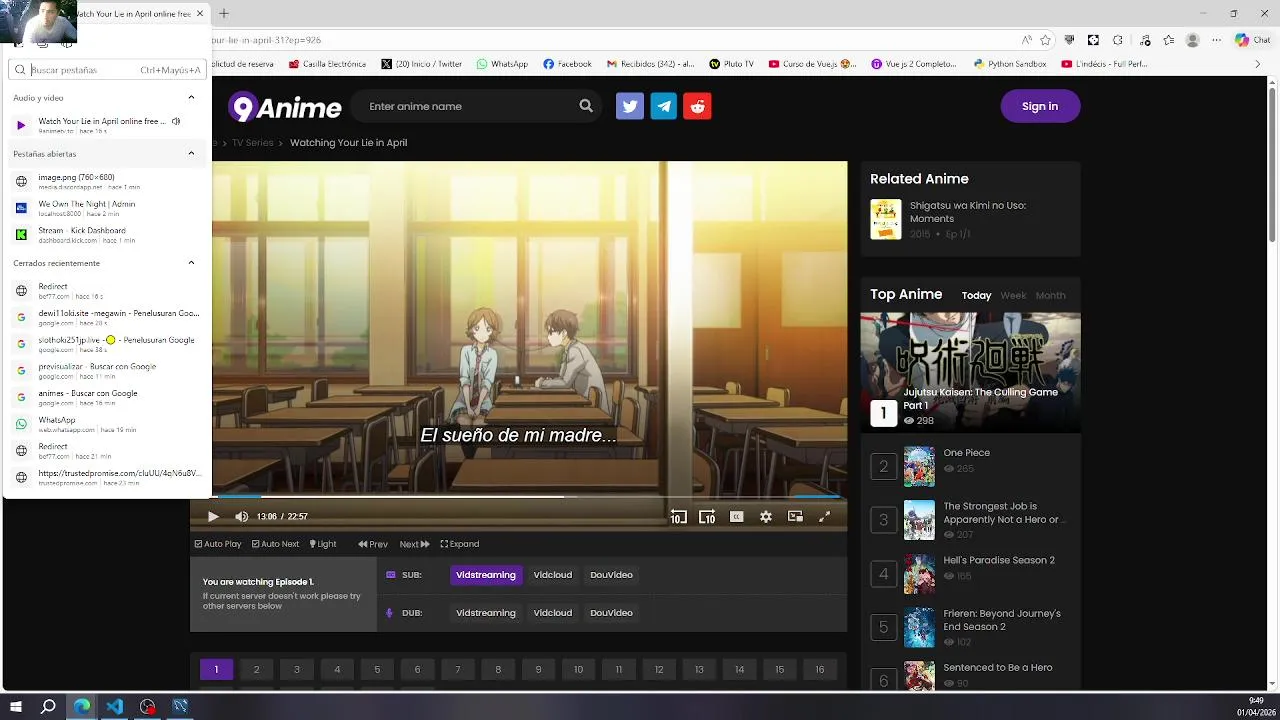Collapse the Audio y video section

pyautogui.click(x=191, y=98)
